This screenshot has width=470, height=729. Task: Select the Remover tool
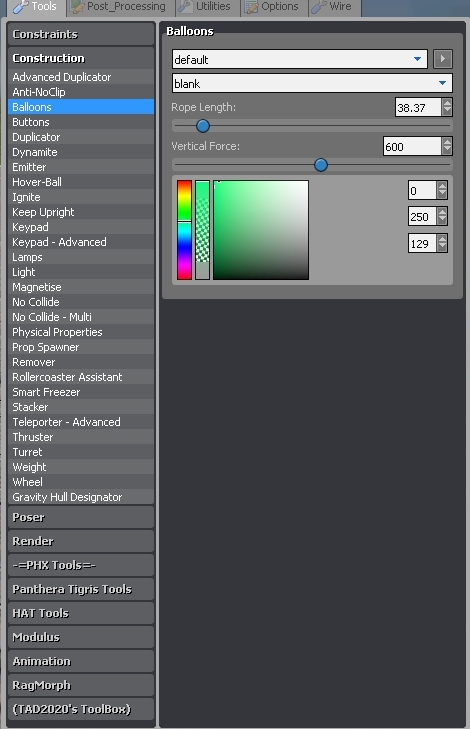pyautogui.click(x=81, y=362)
